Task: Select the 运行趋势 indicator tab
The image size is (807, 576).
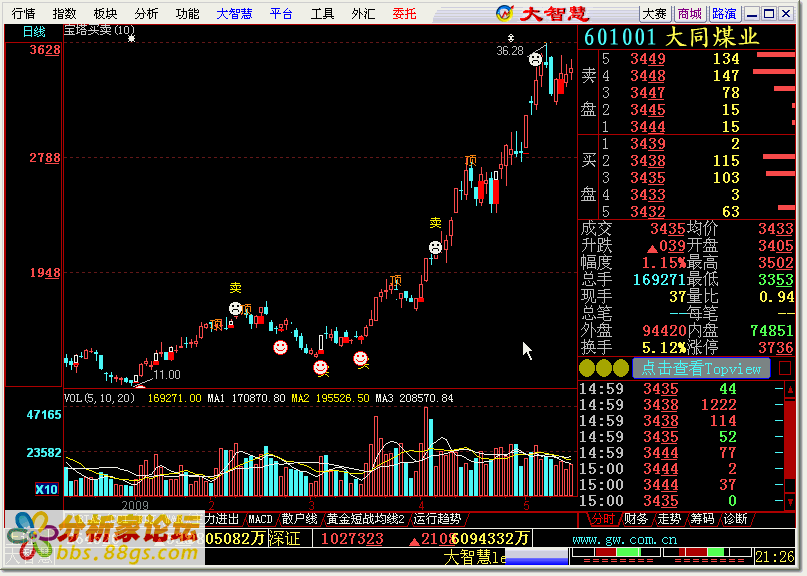Action: [437, 519]
